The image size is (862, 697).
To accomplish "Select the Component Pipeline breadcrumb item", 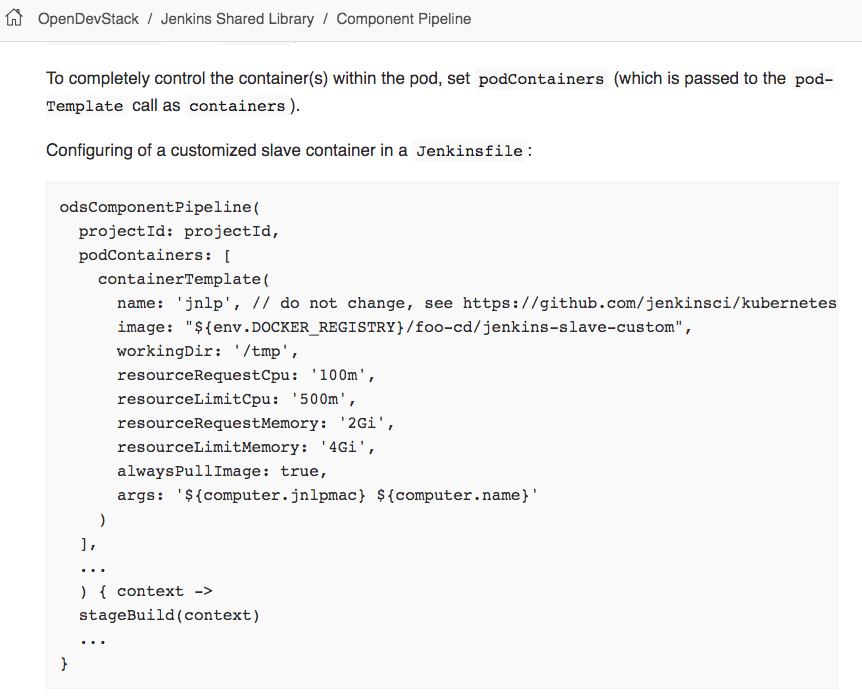I will tap(403, 18).
